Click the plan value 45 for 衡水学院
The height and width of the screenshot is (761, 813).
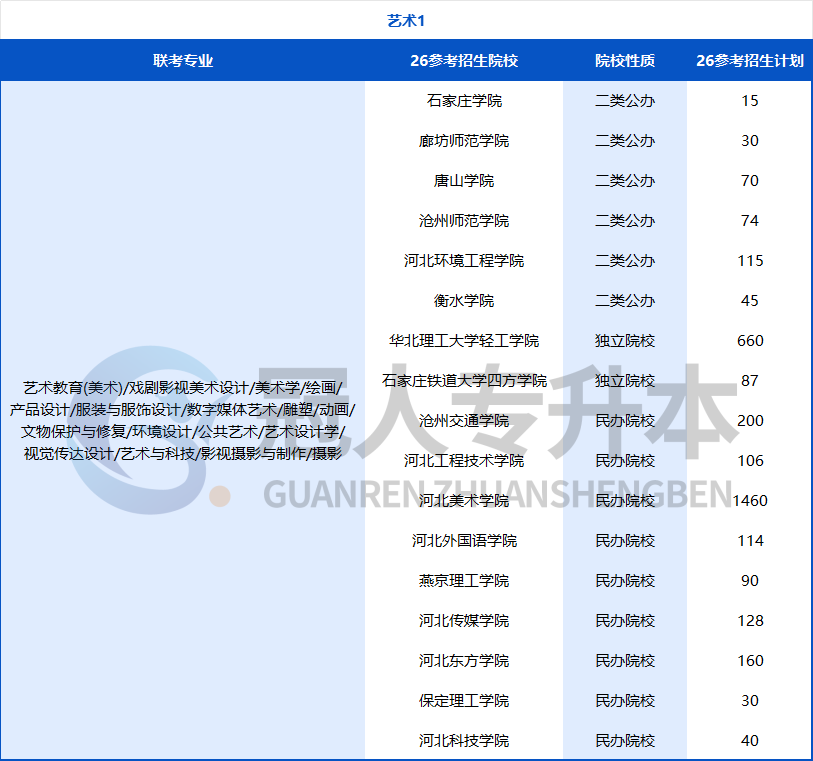point(750,301)
